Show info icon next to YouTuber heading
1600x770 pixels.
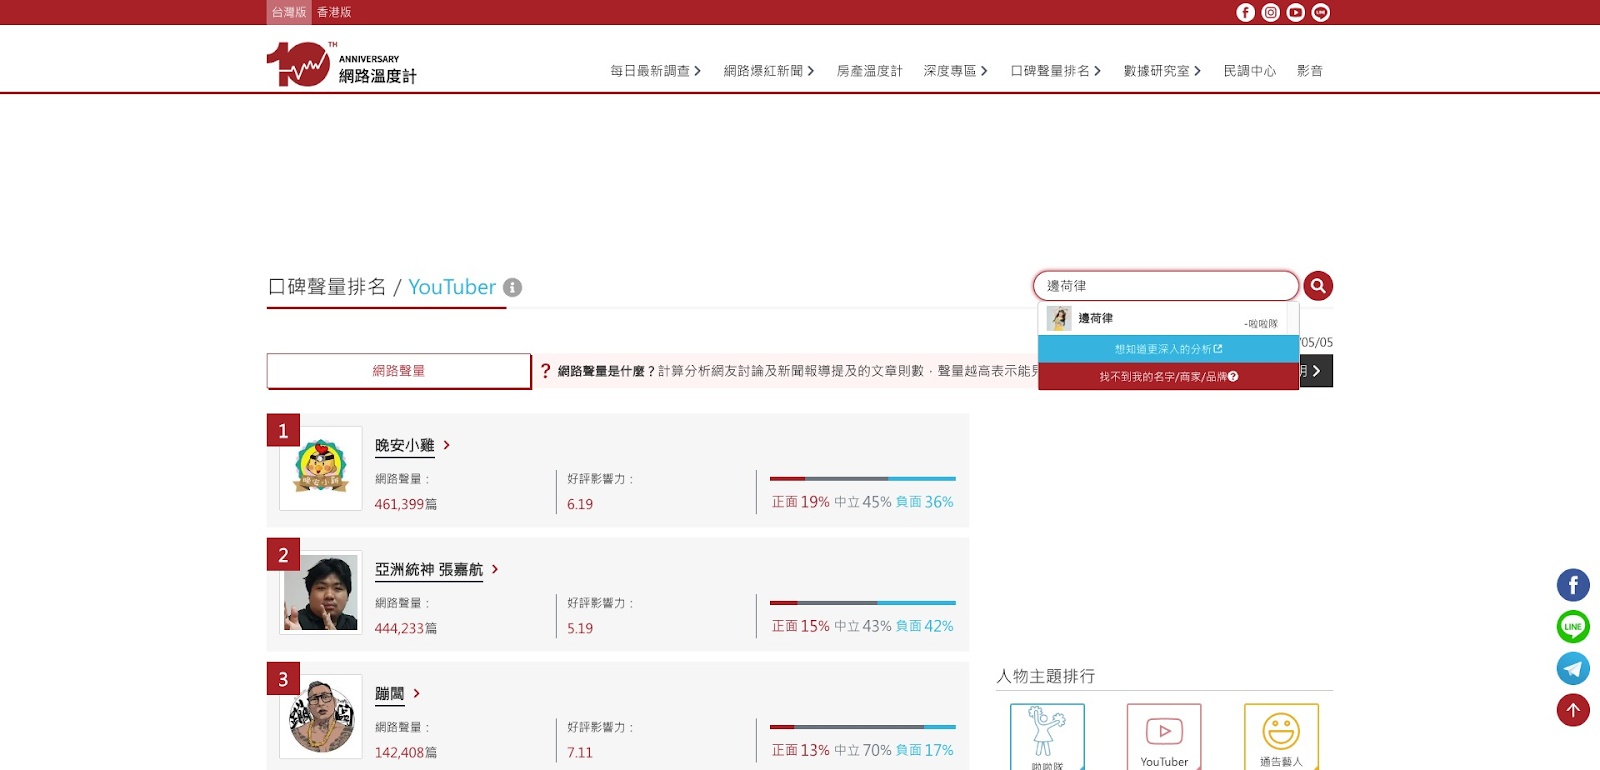tap(512, 287)
